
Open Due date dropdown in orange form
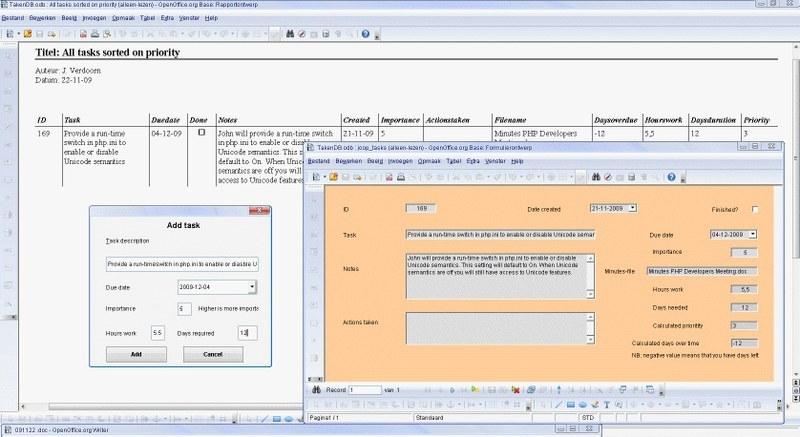tap(753, 235)
